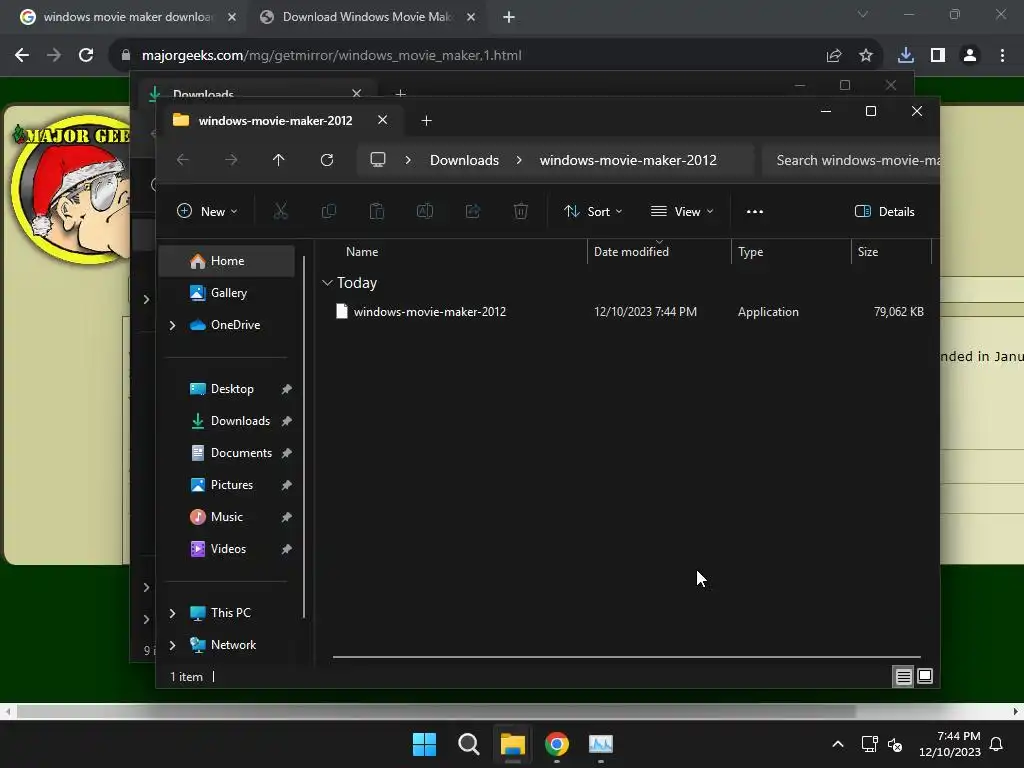Click pin icon beside Downloads

coord(286,421)
